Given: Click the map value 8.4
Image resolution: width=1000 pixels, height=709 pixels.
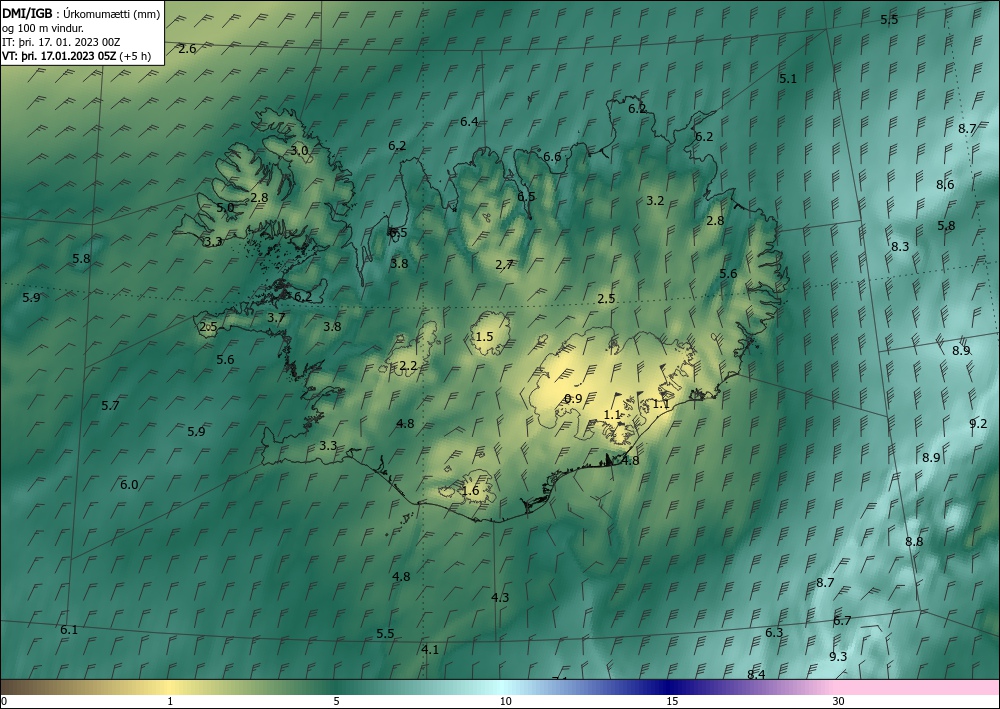Looking at the screenshot, I should coord(756,674).
